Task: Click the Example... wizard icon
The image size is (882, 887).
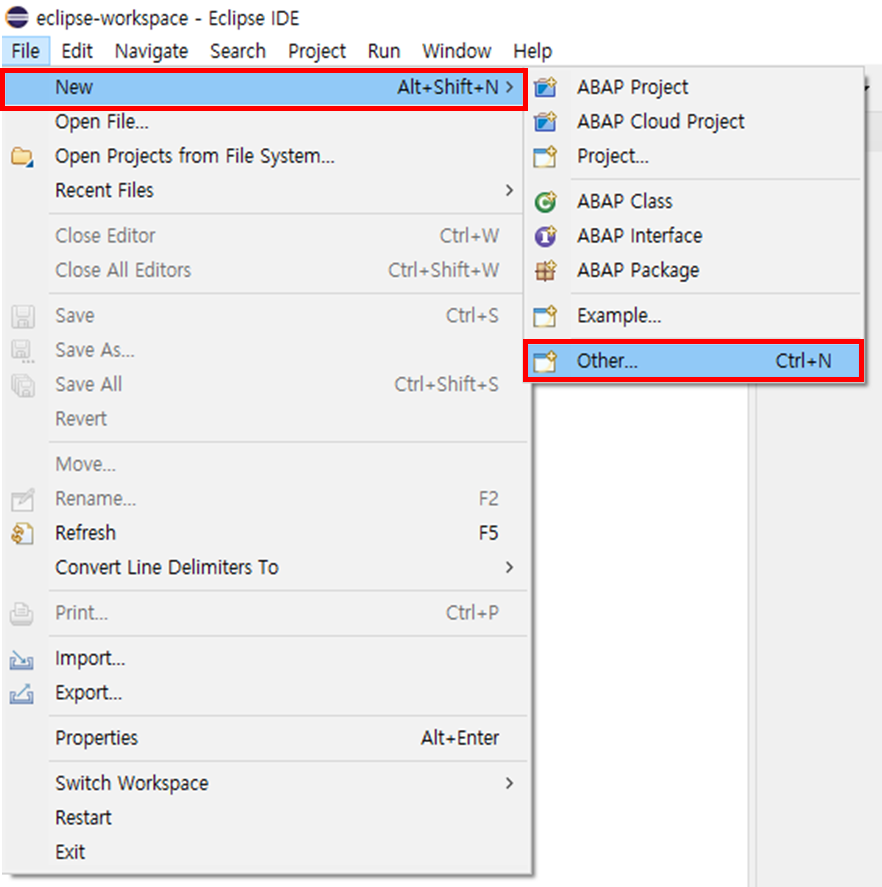Action: click(x=545, y=316)
